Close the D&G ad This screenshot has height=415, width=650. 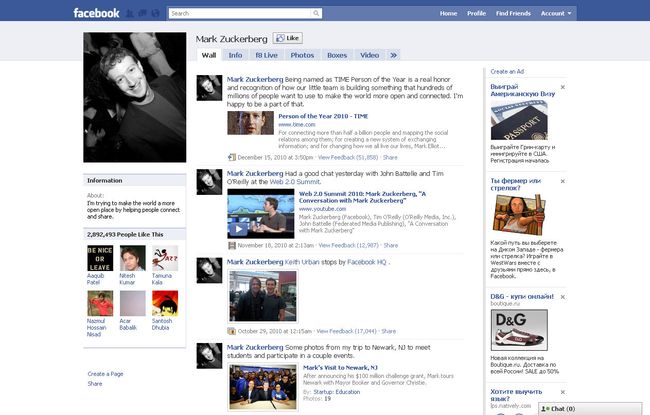(563, 297)
